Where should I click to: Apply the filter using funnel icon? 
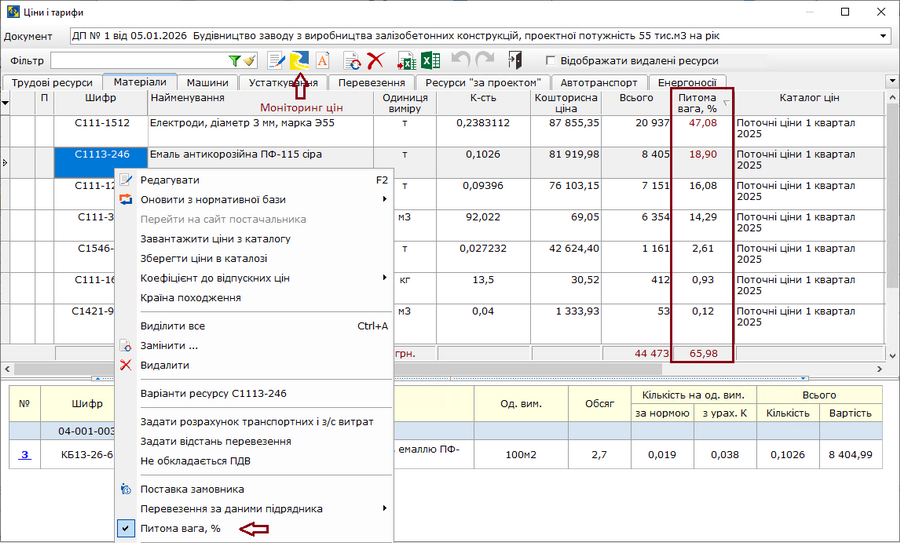[x=235, y=61]
